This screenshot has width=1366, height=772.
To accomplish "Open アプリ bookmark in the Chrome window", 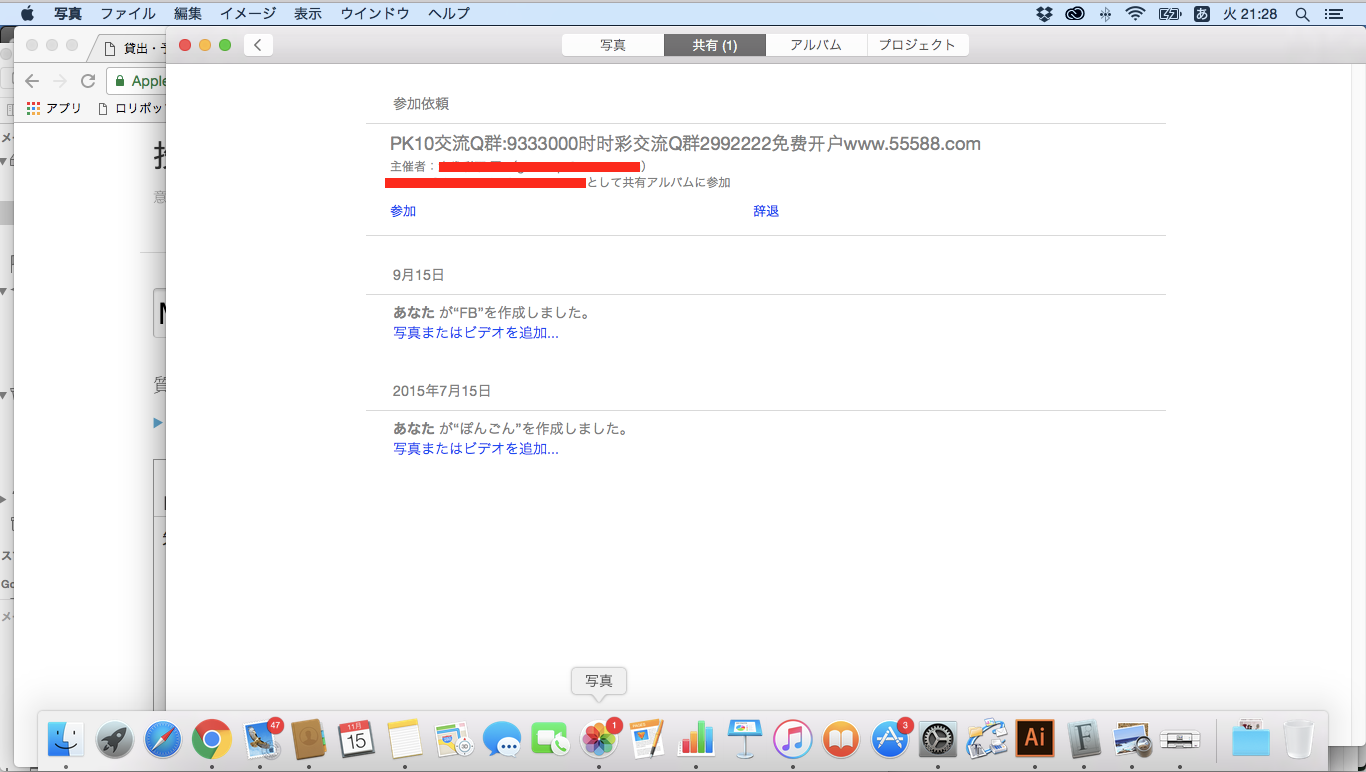I will coord(55,108).
